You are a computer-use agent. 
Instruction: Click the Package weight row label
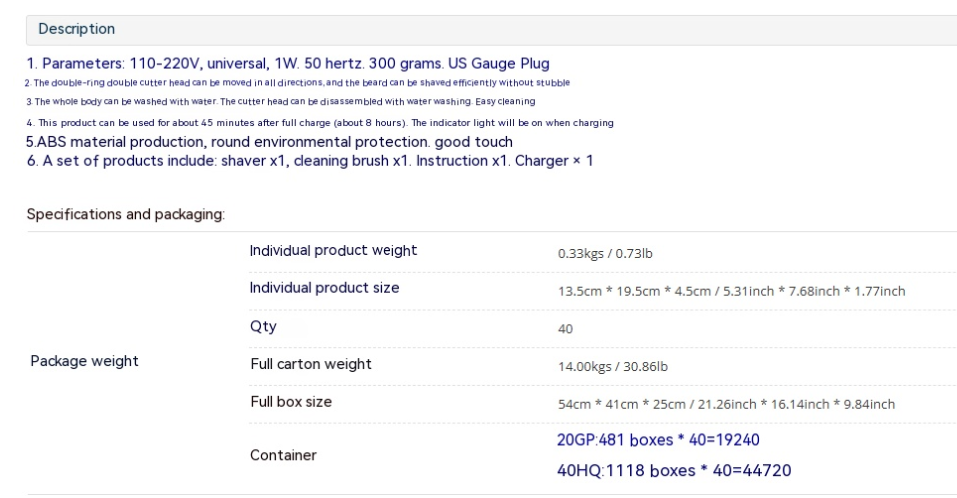click(x=84, y=361)
